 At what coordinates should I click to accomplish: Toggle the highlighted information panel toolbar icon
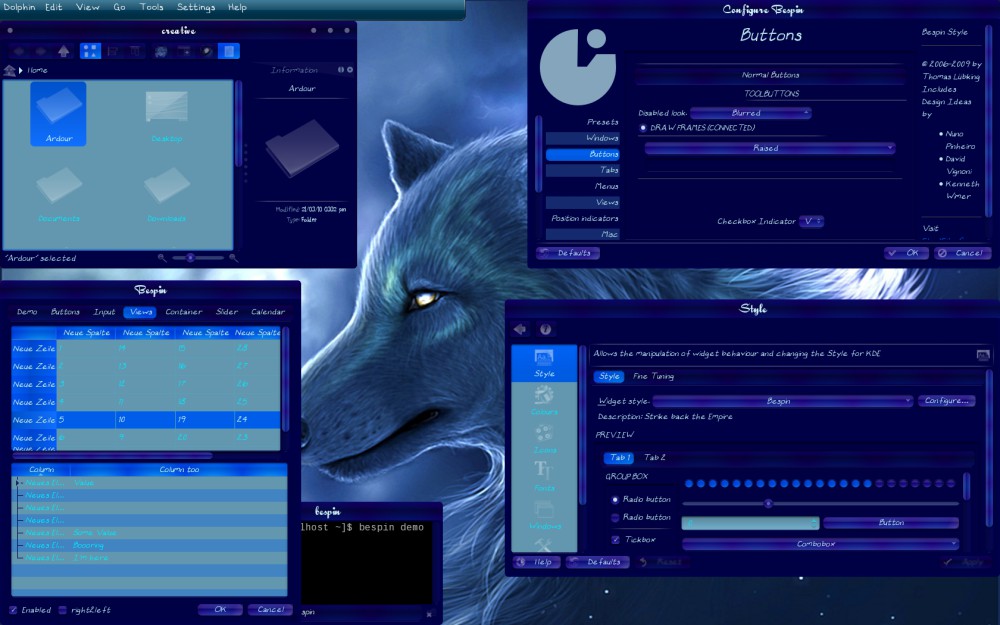229,51
